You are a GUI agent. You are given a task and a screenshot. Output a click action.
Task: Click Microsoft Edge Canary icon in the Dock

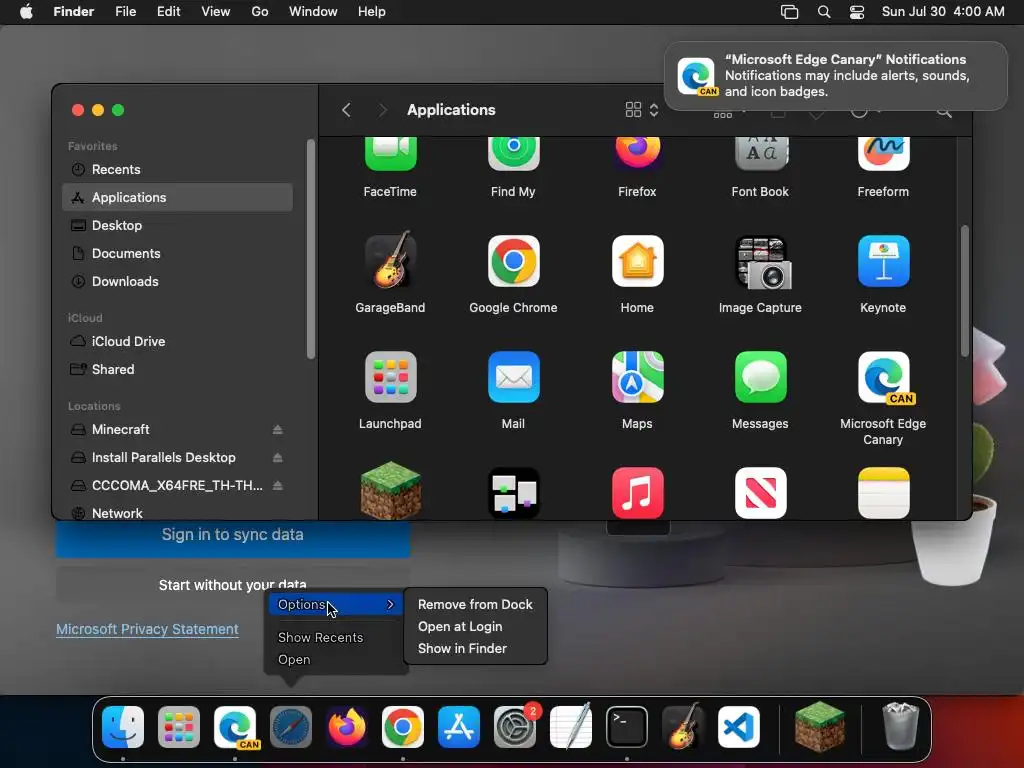click(236, 727)
